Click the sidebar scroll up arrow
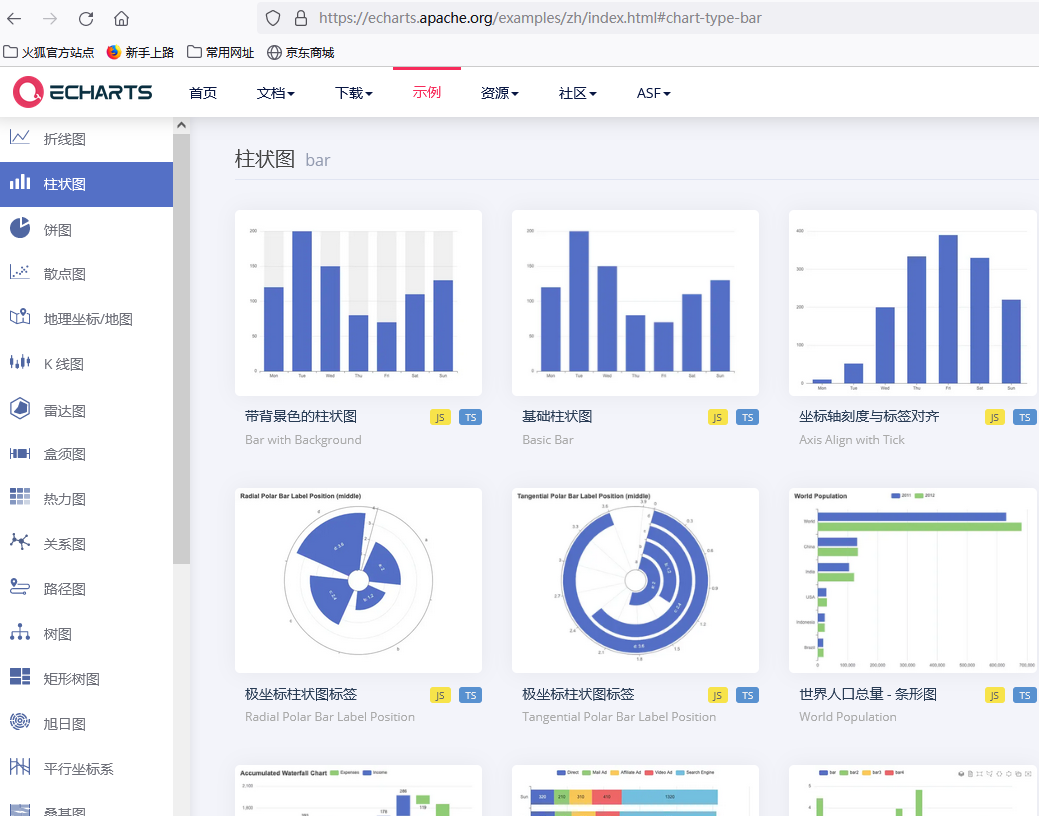 182,125
